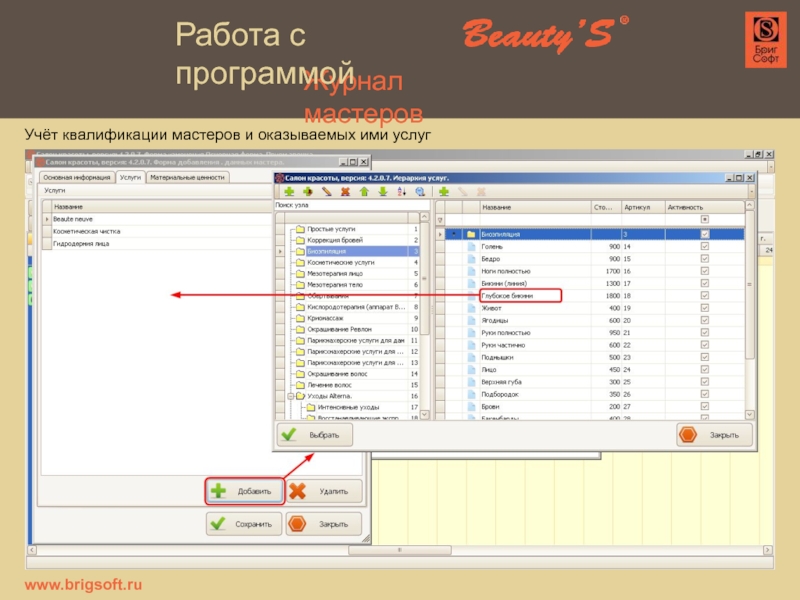
Task: Click the folder icon of Лечение волос
Action: 300,385
